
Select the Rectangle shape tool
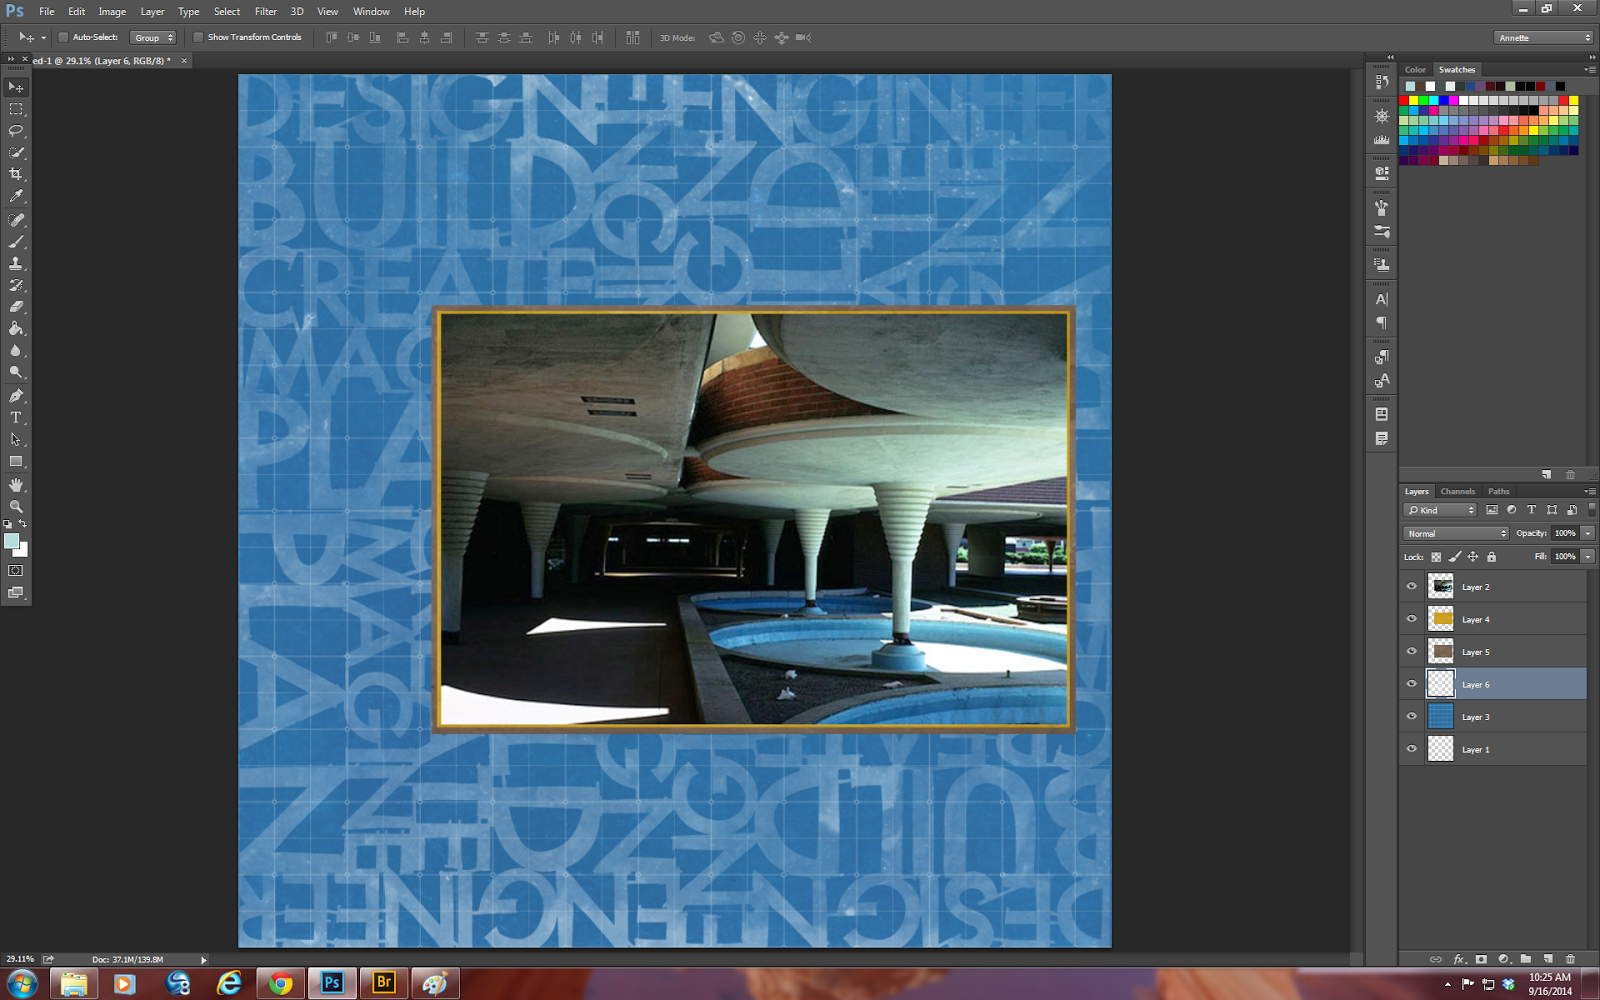16,462
